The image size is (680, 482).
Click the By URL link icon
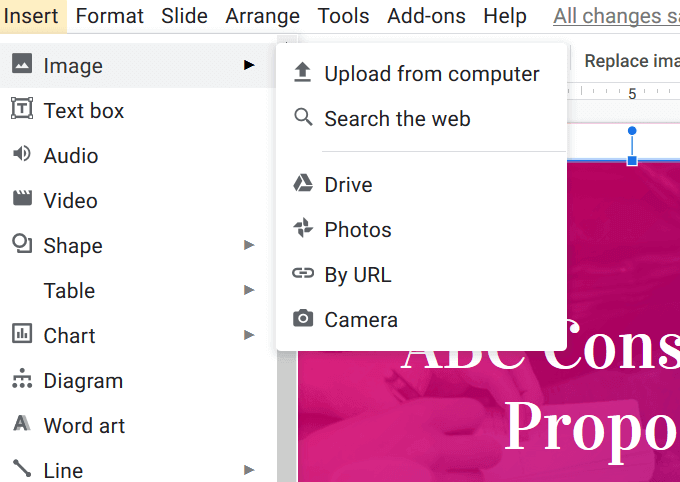click(x=302, y=274)
